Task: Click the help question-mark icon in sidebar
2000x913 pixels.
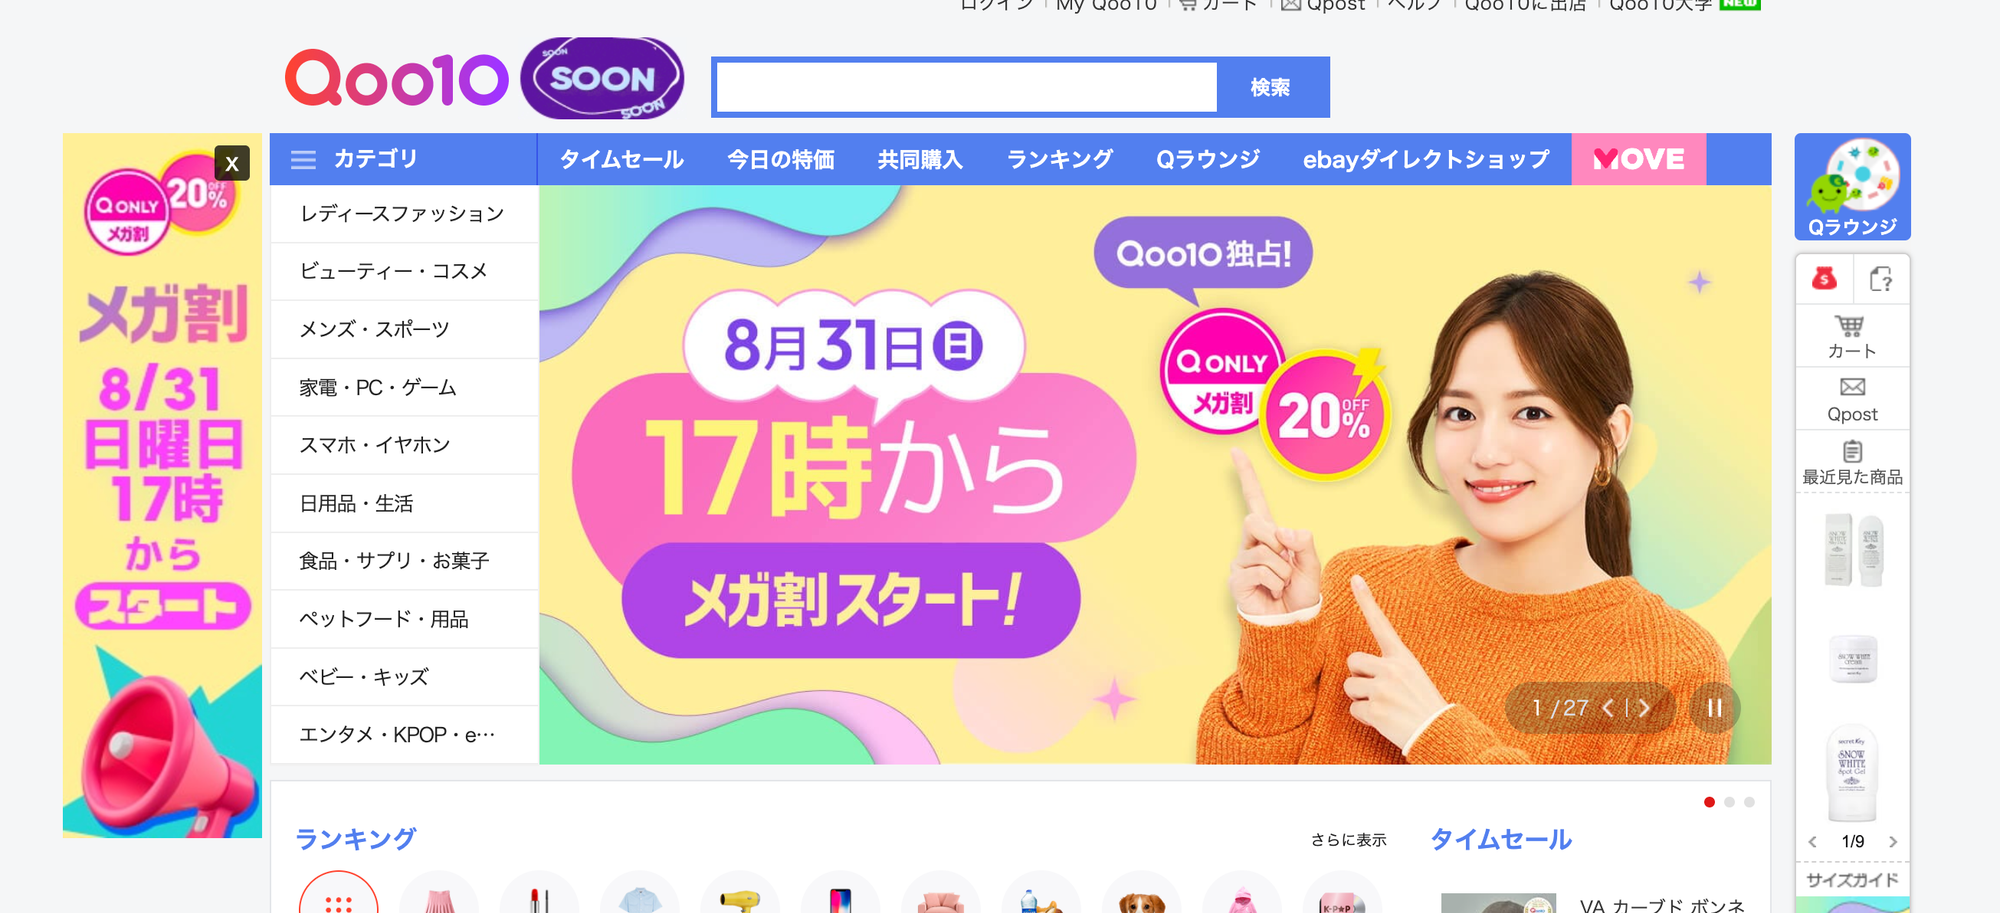Action: (x=1881, y=279)
